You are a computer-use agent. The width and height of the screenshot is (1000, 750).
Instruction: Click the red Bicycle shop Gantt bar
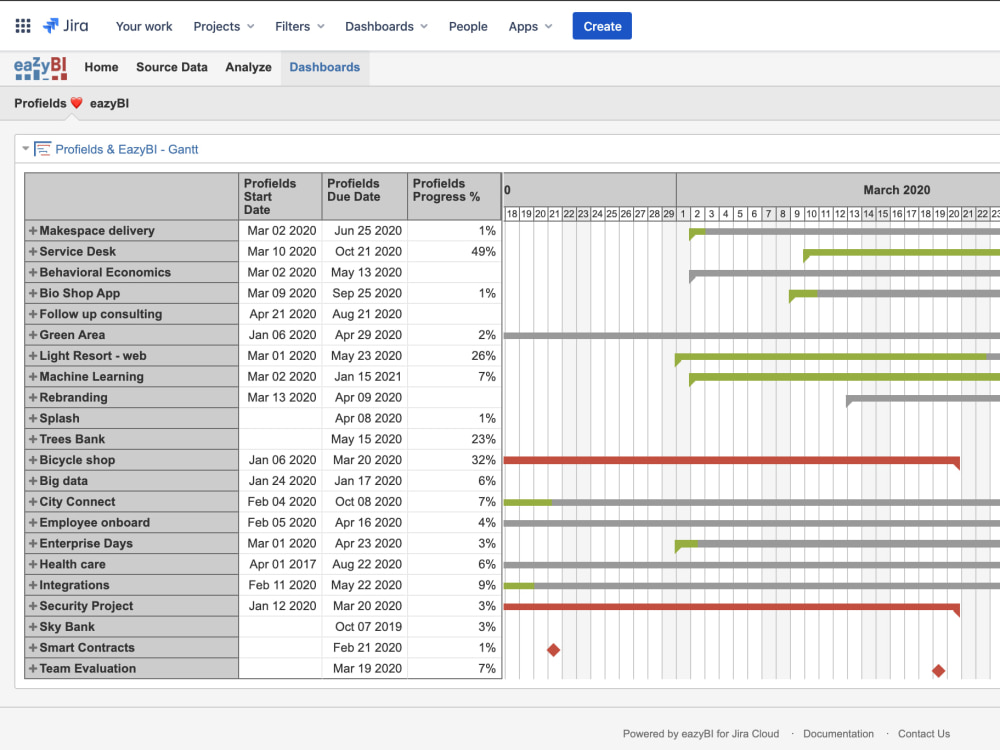(731, 460)
